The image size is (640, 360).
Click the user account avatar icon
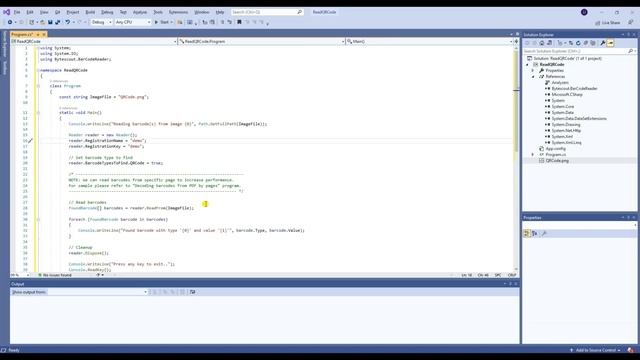584,12
